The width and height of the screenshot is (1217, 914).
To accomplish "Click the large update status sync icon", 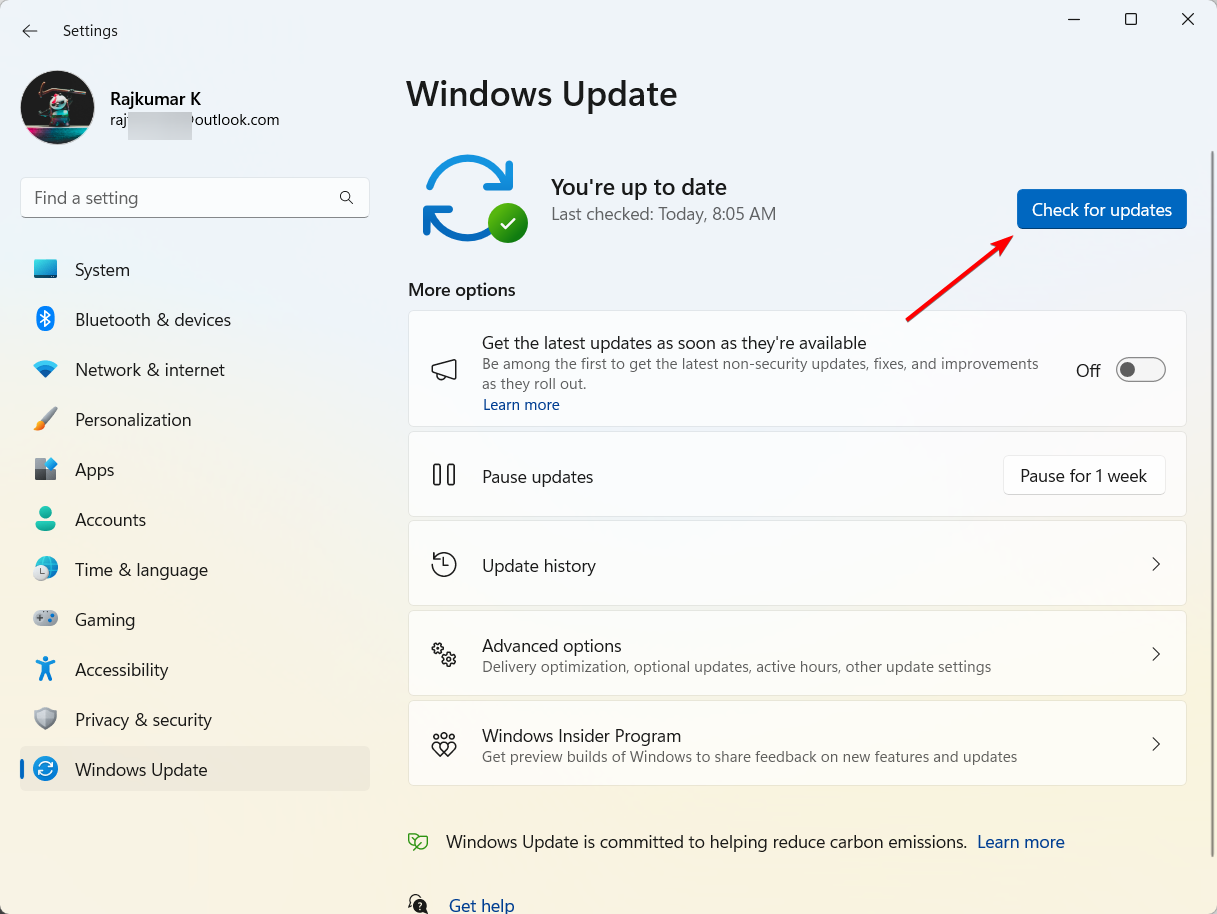I will 475,199.
